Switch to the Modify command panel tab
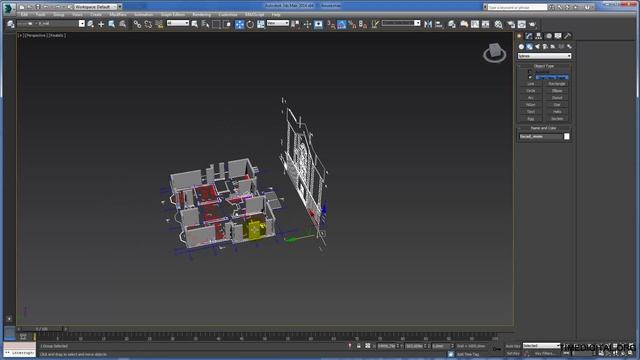Screen dimensions: 640x360 pyautogui.click(x=529, y=36)
